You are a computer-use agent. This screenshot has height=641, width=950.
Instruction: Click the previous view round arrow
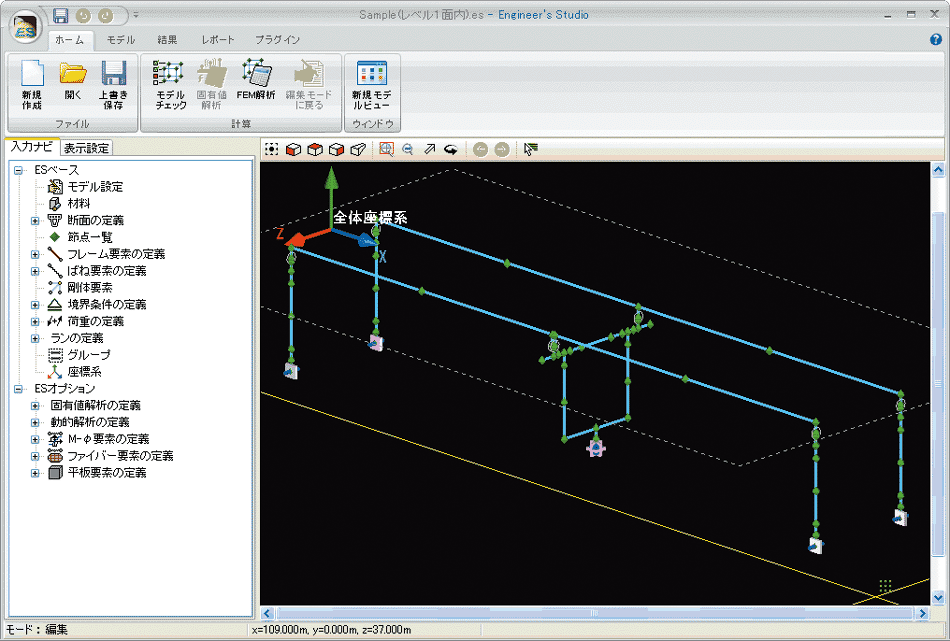pos(480,149)
